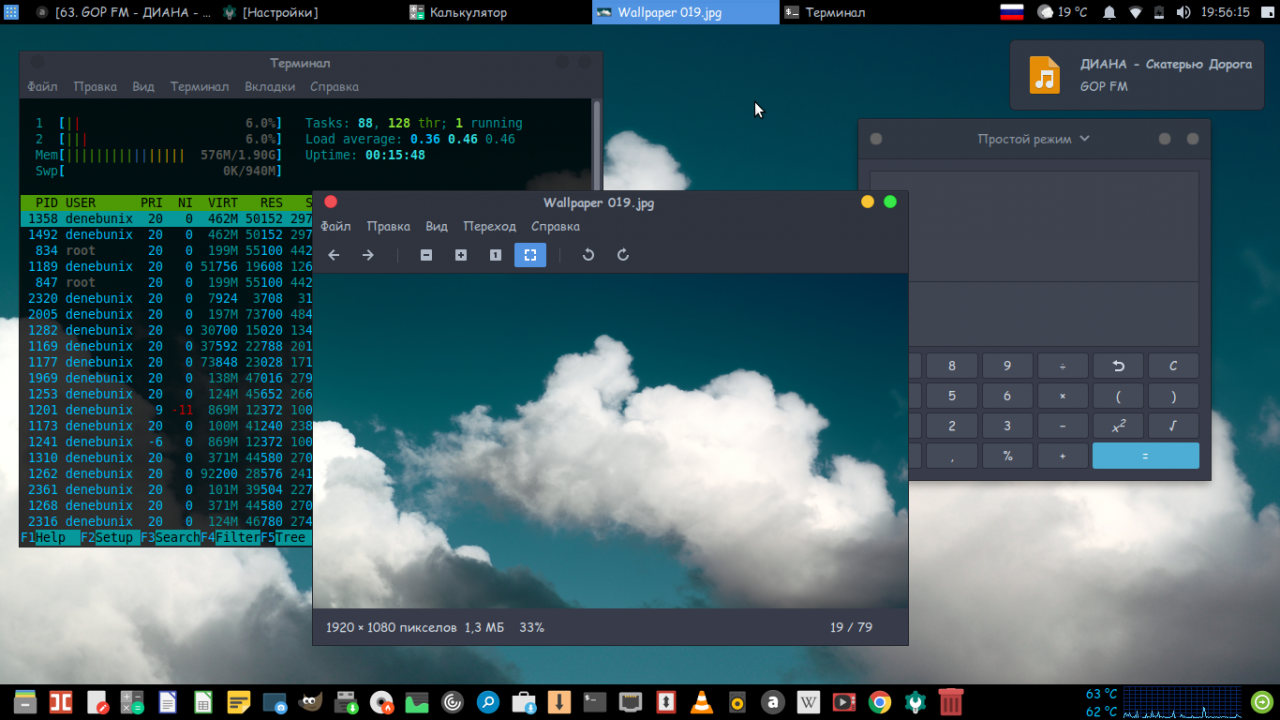The width and height of the screenshot is (1280, 720).
Task: Expand the Простой режим mode dropdown
Action: [1033, 139]
